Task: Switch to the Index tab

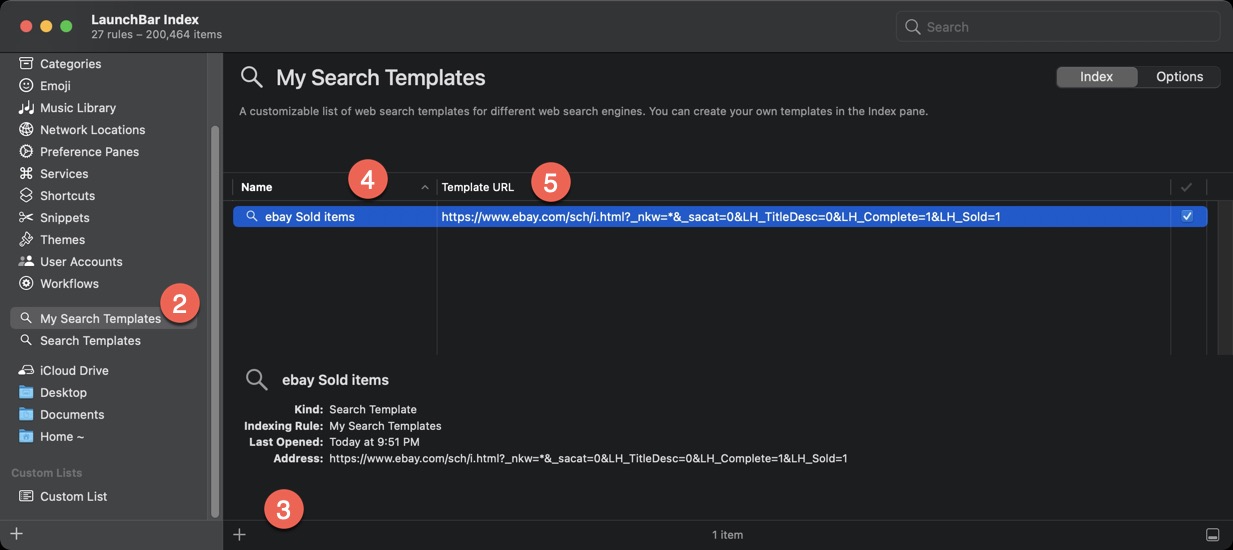Action: (x=1097, y=77)
